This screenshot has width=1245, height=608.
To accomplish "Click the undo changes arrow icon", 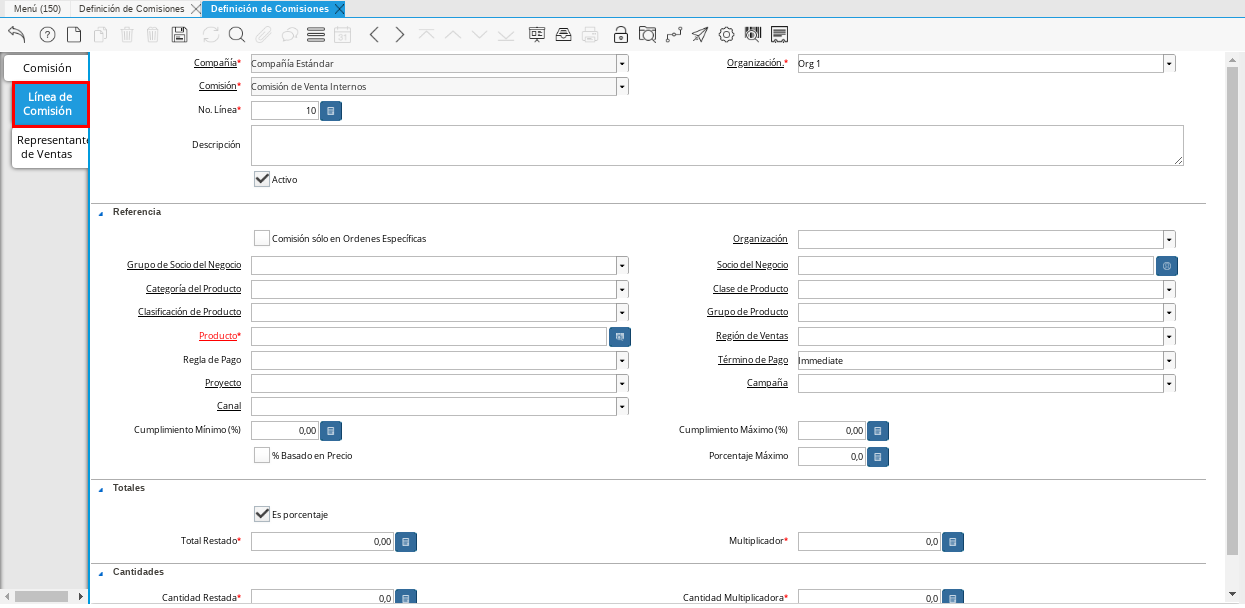I will 17,35.
